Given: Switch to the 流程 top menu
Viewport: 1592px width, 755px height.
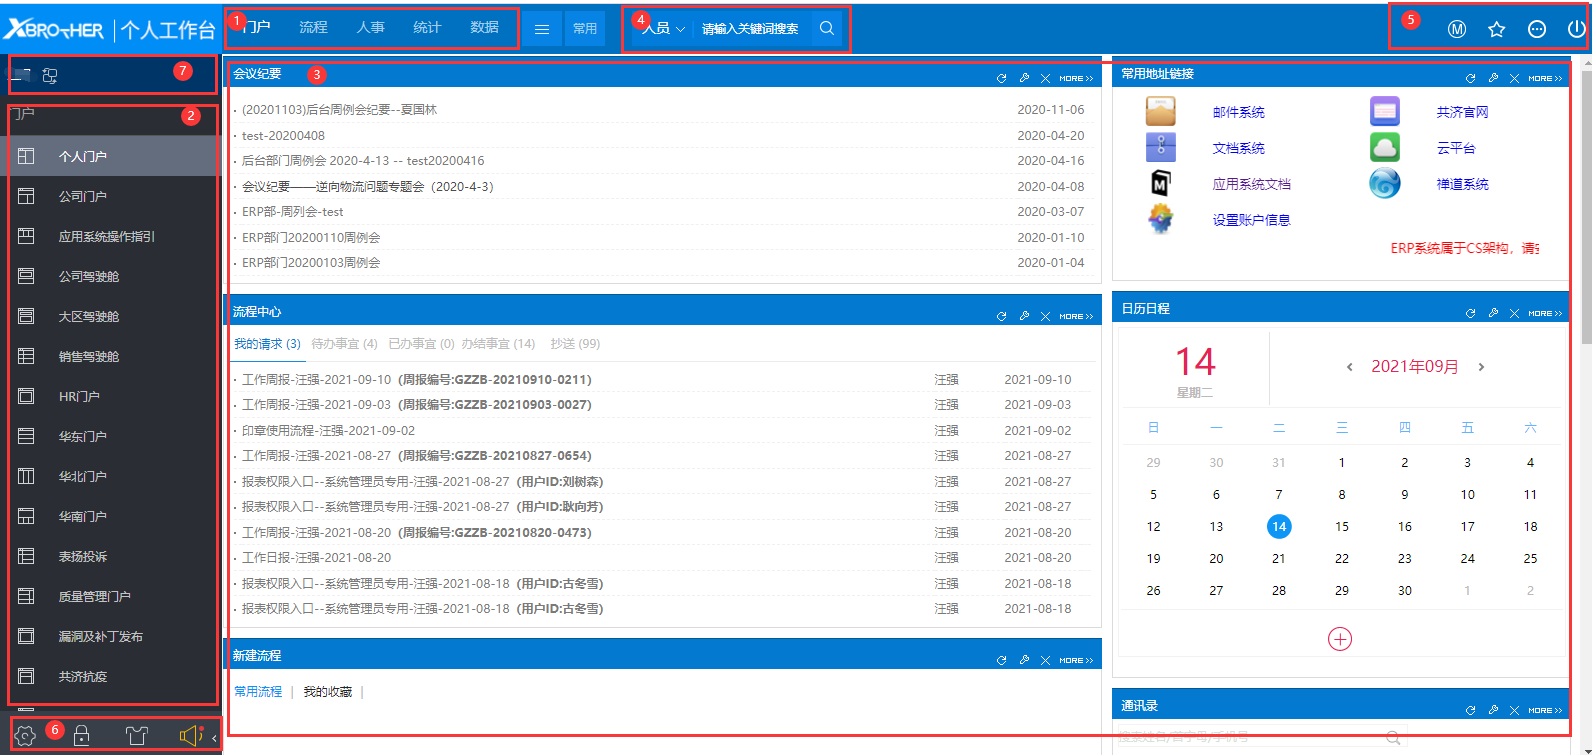Looking at the screenshot, I should tap(313, 28).
